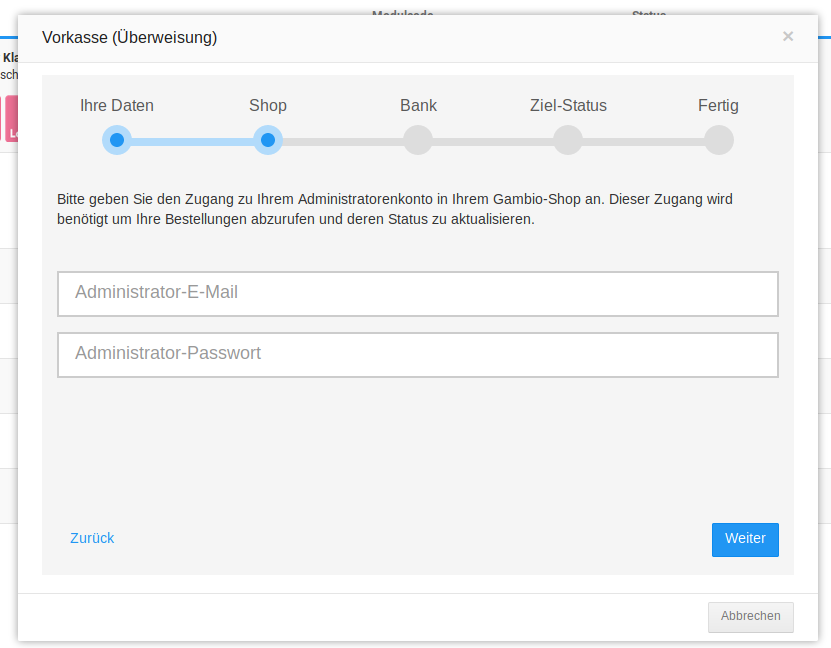
Task: Click progress bar between Ziel-Status and Fertig
Action: pos(643,141)
